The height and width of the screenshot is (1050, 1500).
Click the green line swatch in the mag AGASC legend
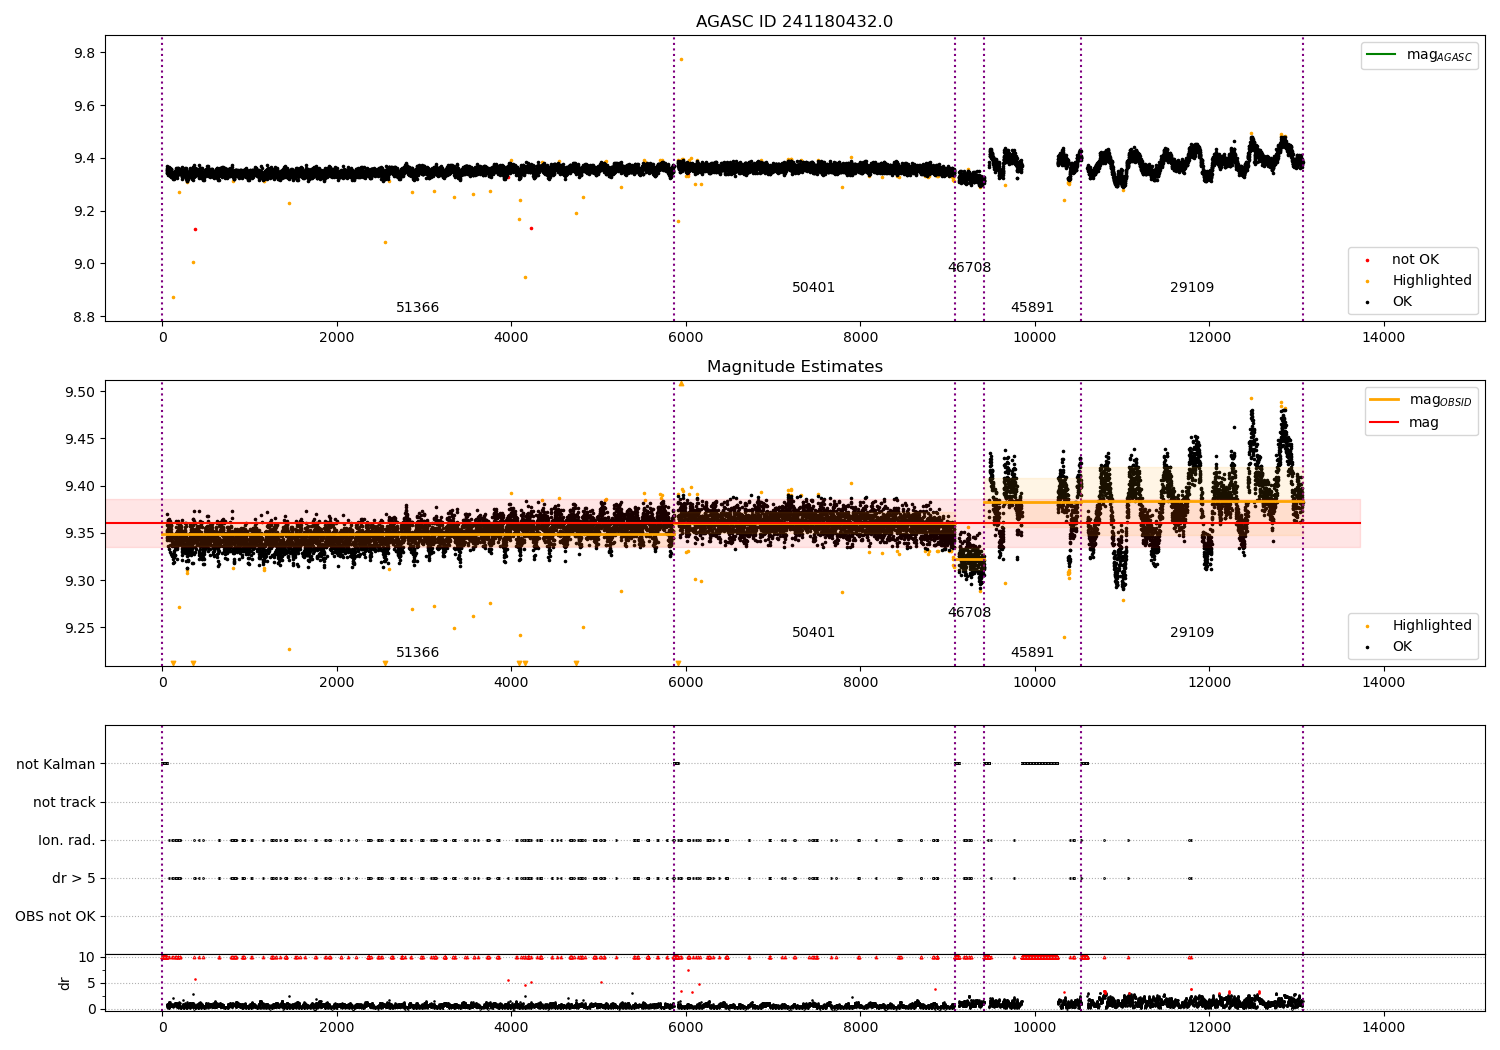(1381, 55)
